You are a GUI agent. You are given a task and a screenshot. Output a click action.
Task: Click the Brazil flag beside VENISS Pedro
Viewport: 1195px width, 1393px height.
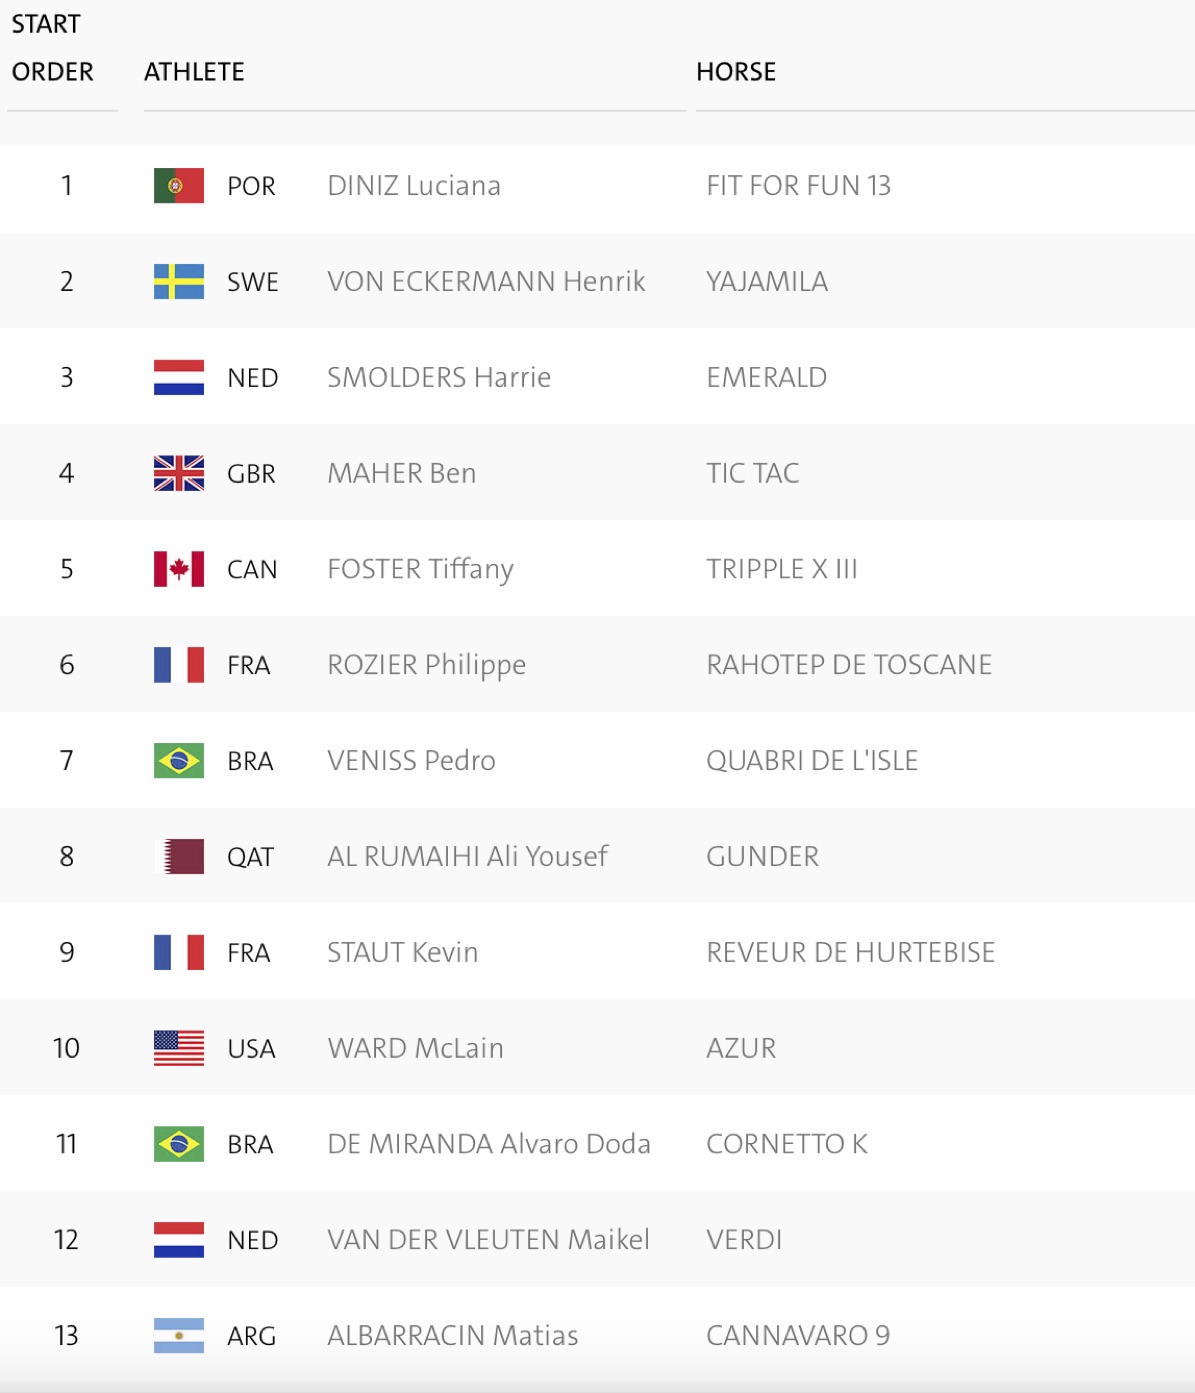179,761
